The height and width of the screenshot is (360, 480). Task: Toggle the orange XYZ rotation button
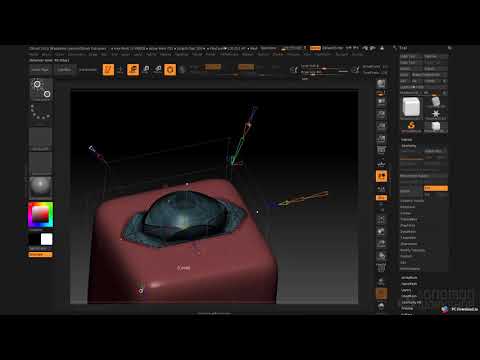pos(381,198)
